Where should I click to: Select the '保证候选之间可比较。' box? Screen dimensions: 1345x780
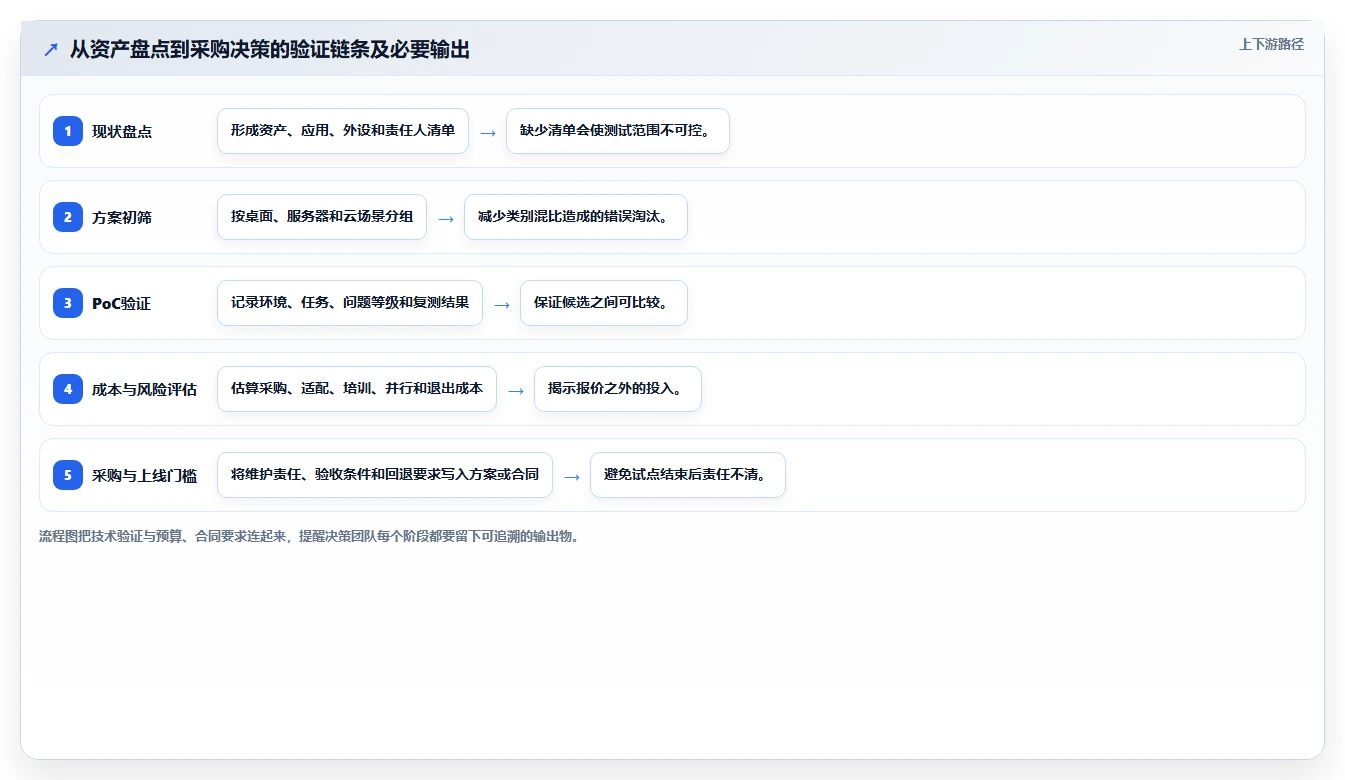coord(604,303)
